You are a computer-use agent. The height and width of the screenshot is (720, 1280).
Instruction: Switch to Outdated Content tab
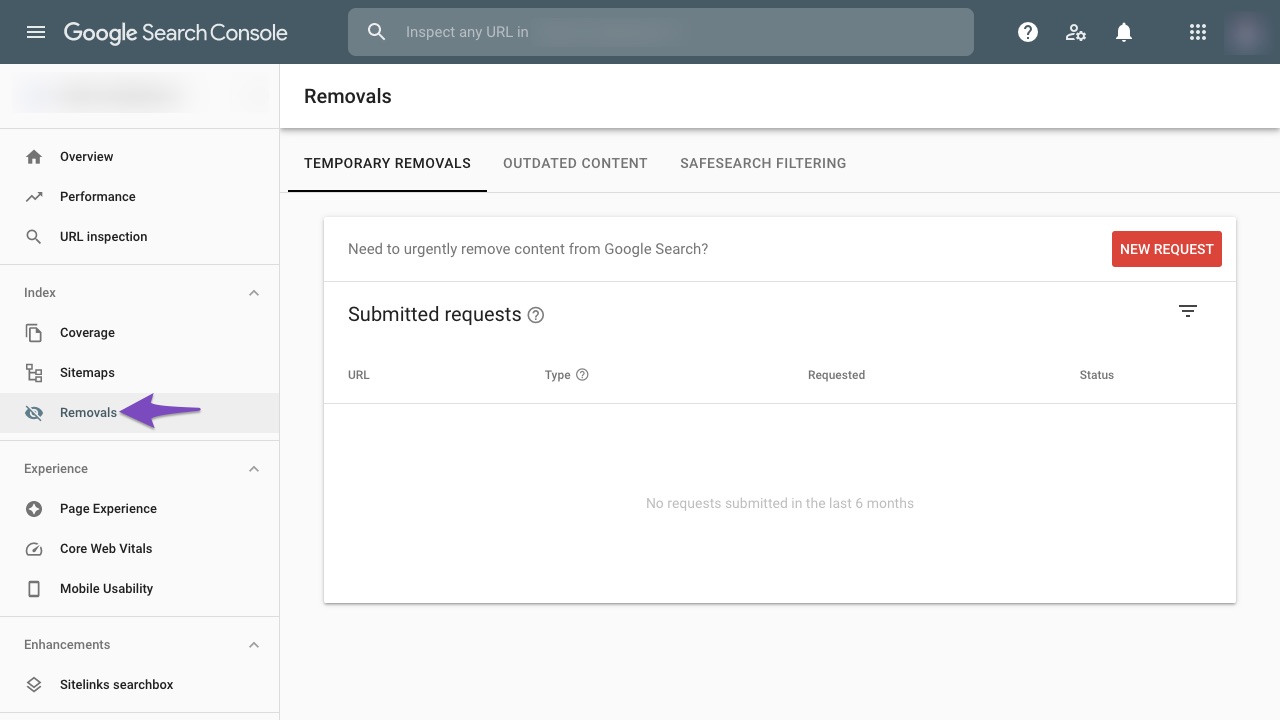tap(575, 163)
